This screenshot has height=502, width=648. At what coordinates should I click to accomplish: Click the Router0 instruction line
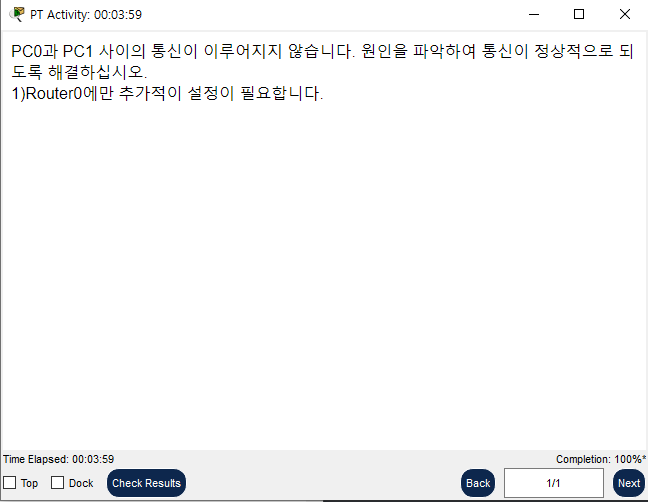pos(167,93)
